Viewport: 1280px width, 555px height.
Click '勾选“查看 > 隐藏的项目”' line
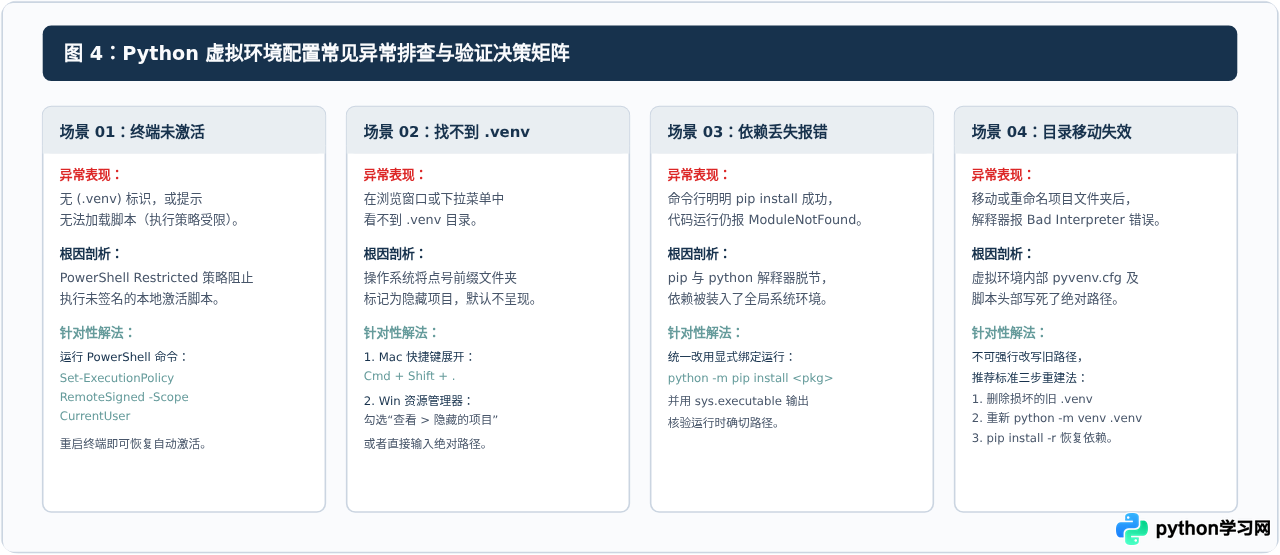[x=431, y=419]
